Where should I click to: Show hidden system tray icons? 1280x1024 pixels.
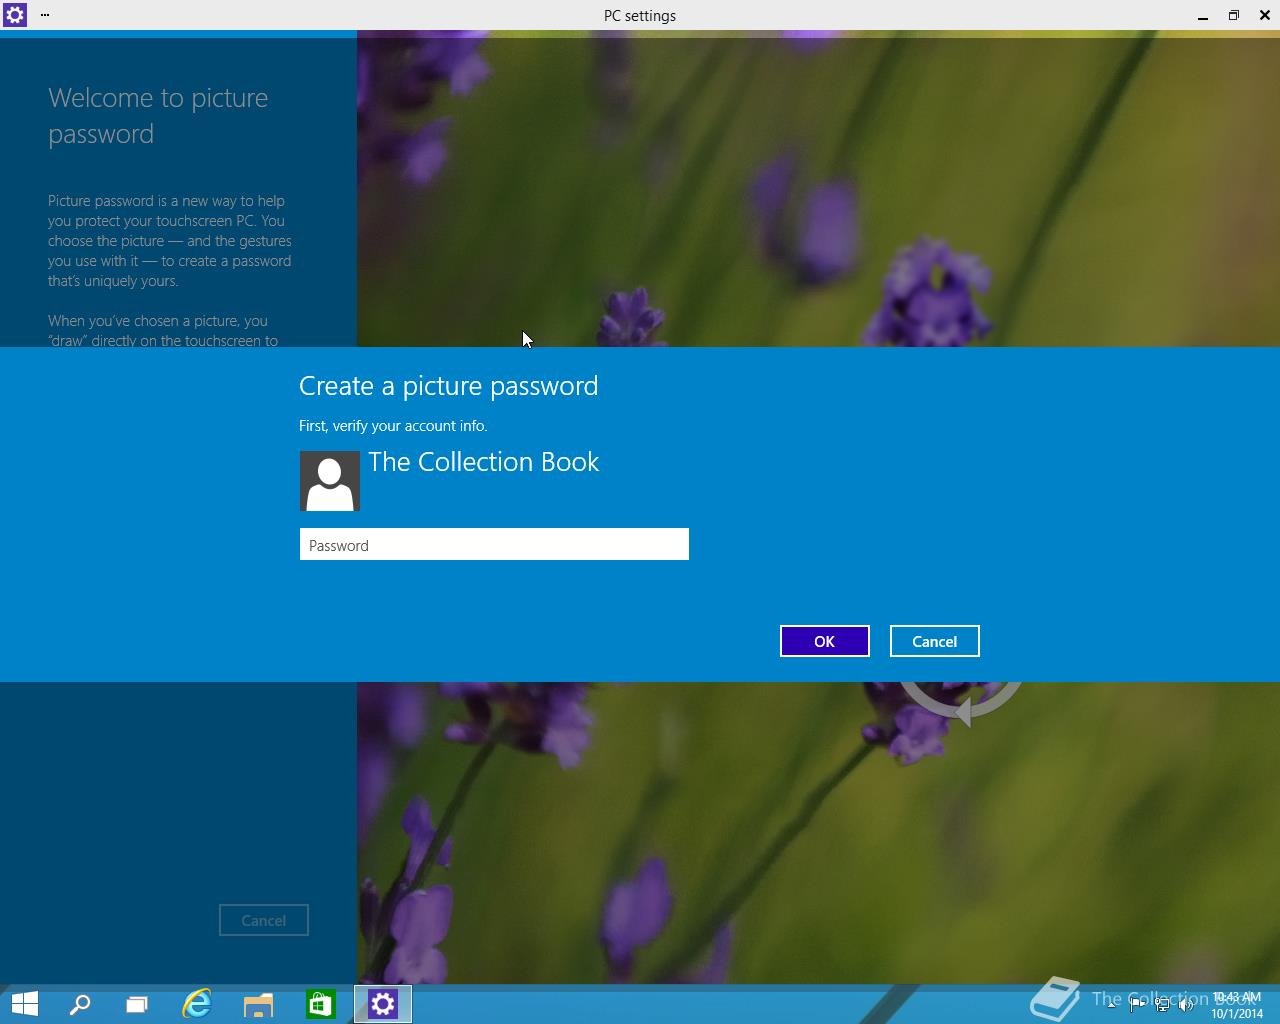coord(1112,1005)
